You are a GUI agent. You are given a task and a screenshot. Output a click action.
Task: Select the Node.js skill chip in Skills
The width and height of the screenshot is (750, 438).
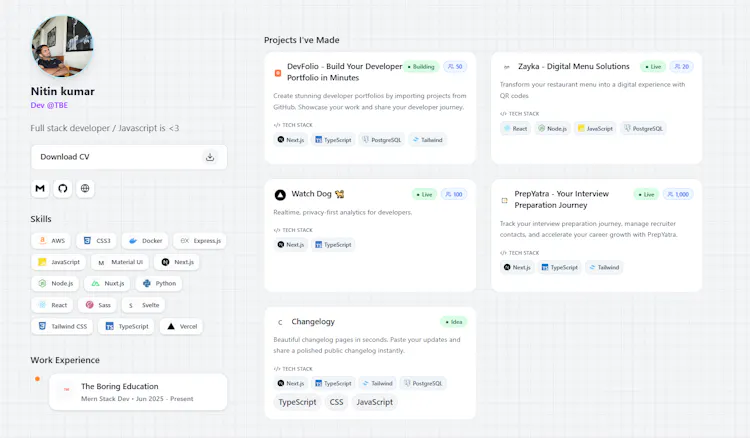coord(55,284)
